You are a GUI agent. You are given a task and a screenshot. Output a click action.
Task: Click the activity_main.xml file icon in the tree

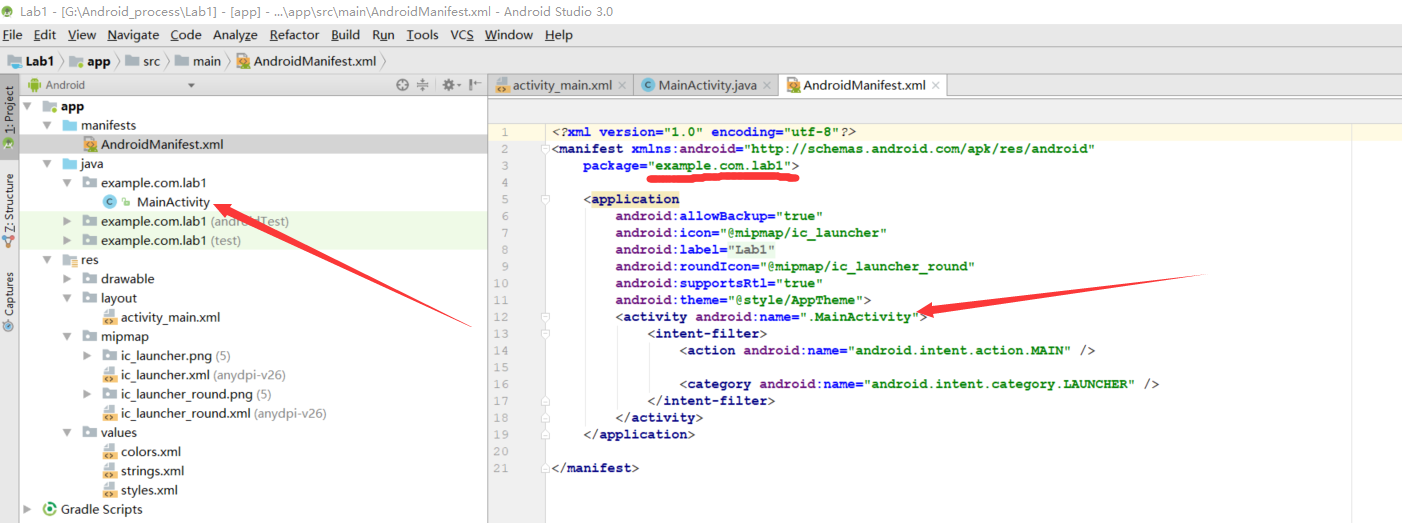tap(110, 318)
